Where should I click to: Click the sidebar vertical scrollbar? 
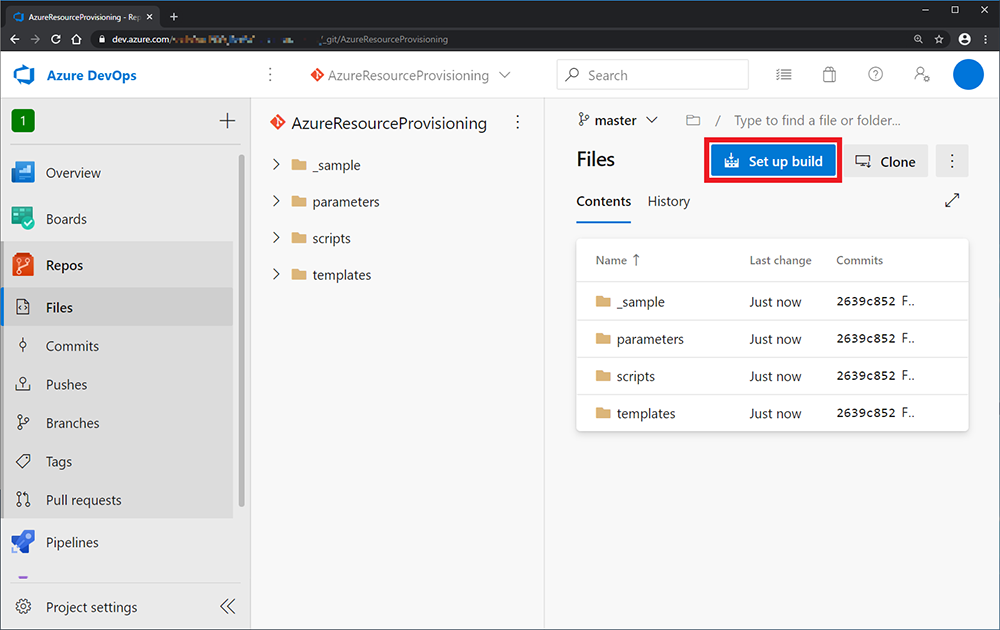241,330
